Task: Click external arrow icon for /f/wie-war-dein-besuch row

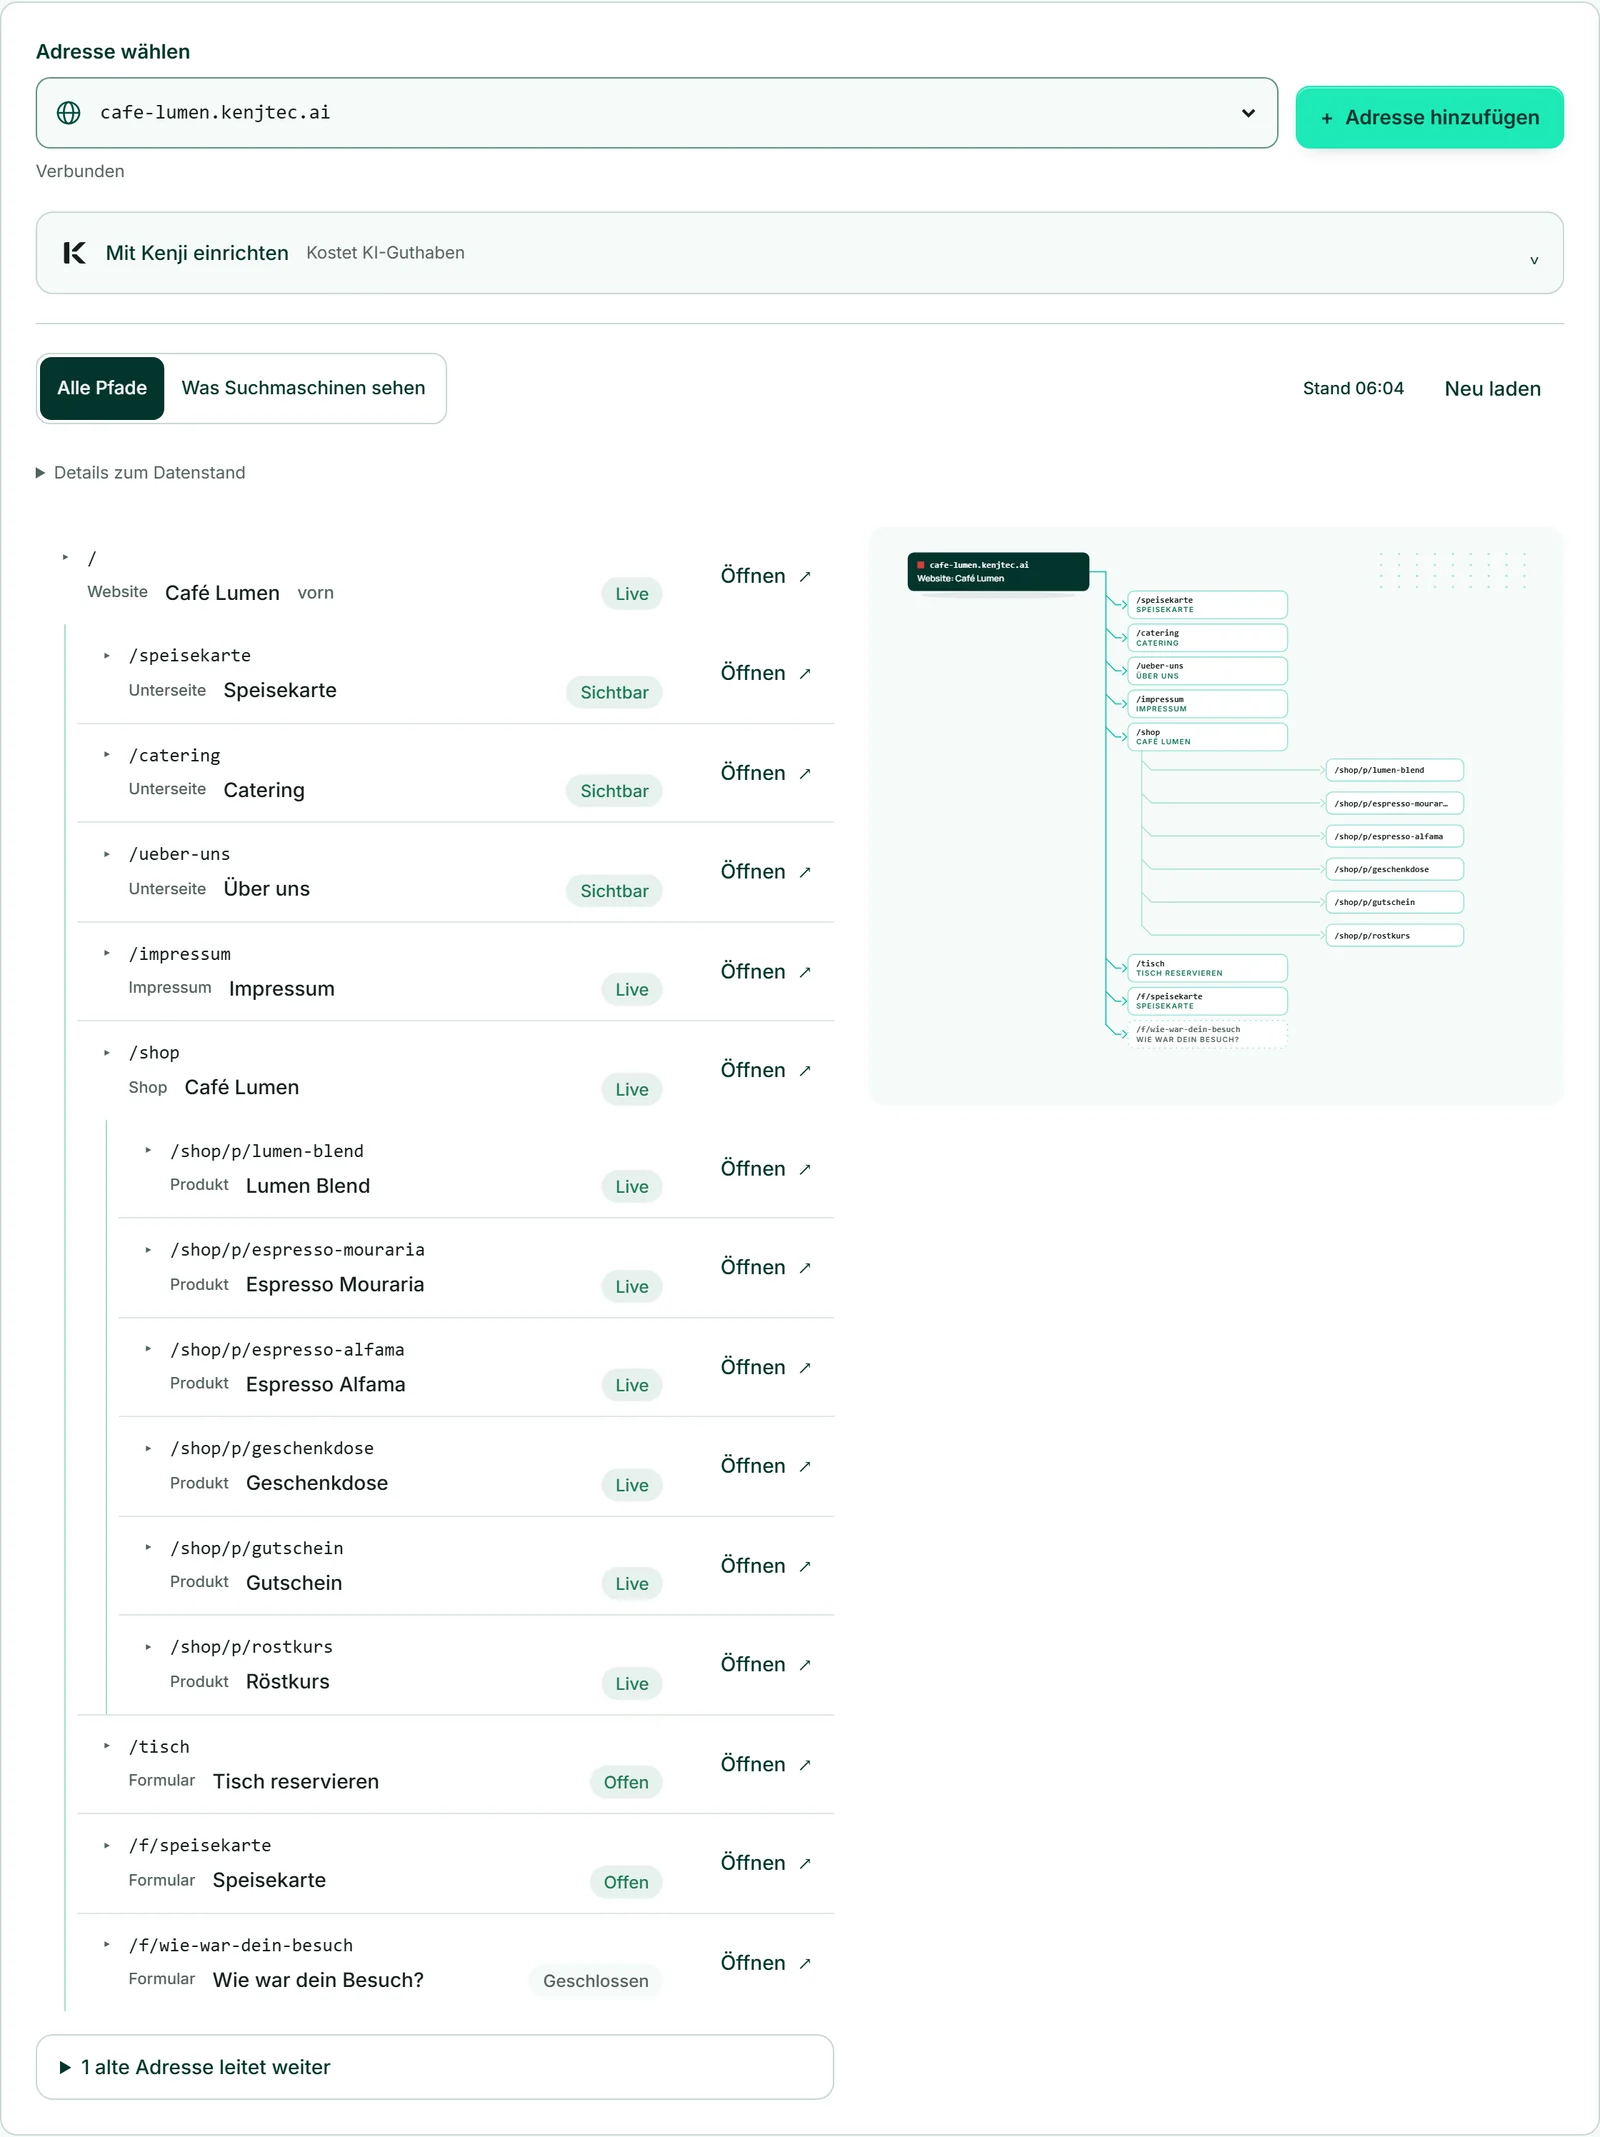Action: click(805, 1964)
